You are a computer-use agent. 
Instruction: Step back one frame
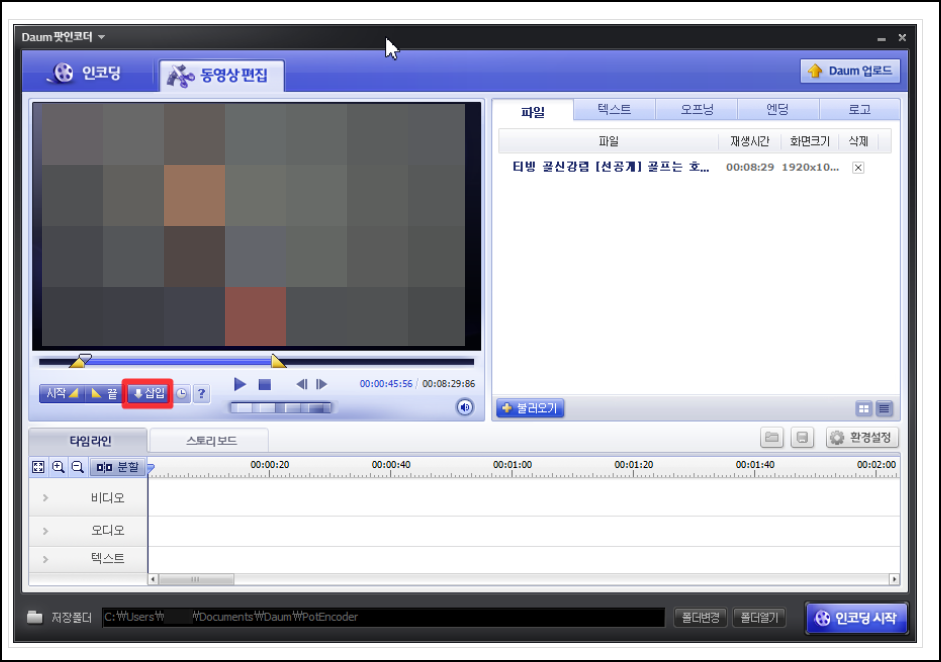302,384
